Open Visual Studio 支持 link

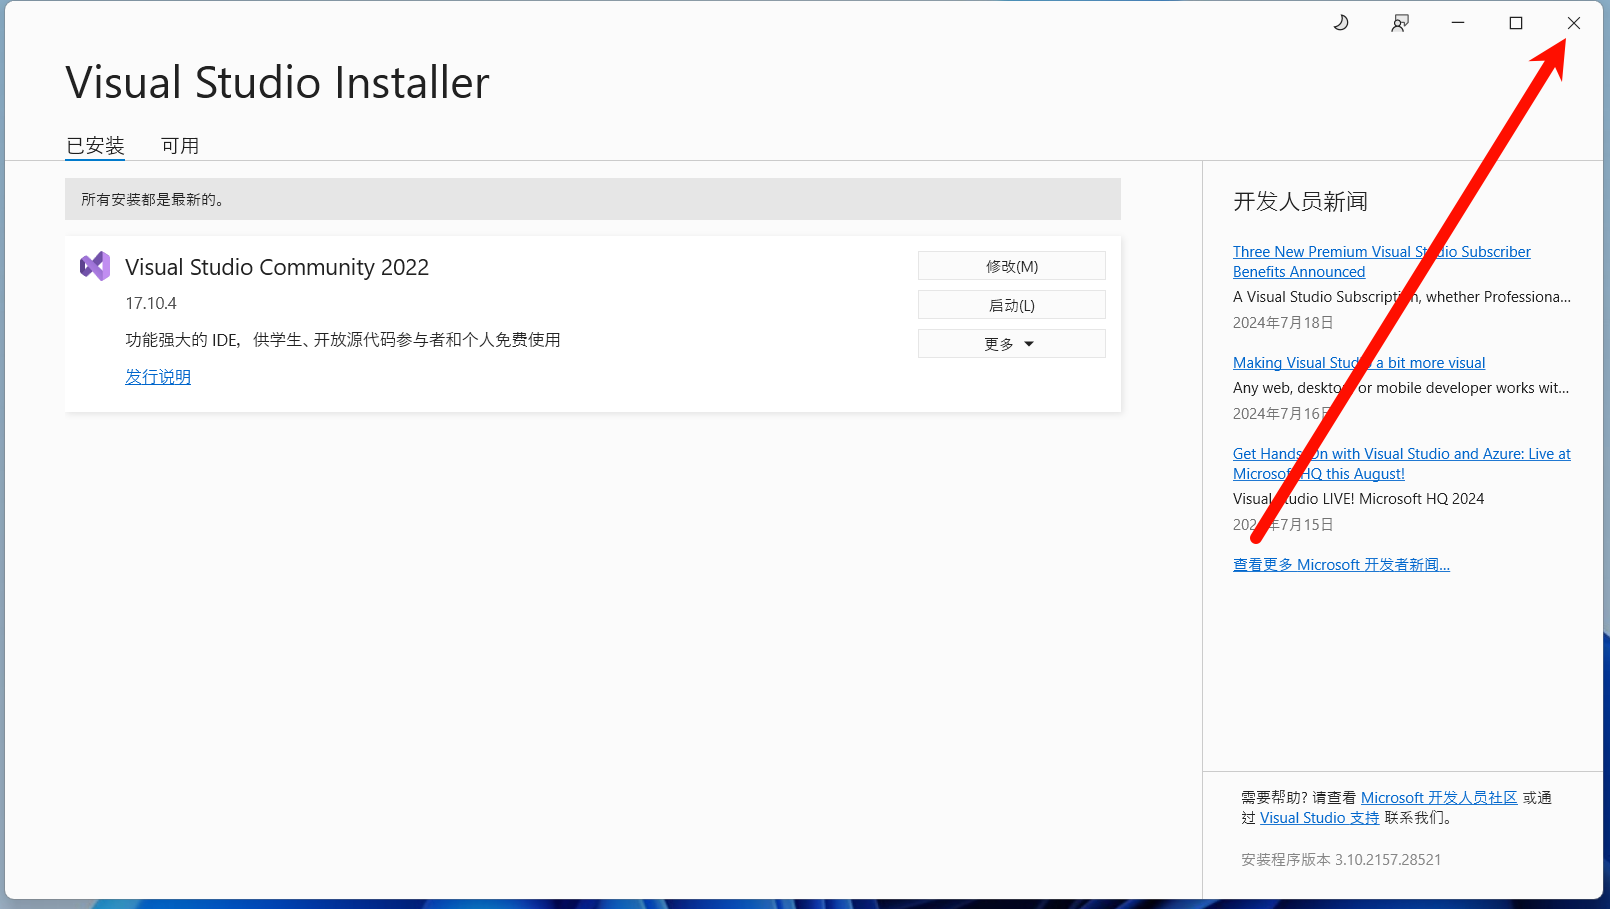tap(1319, 818)
